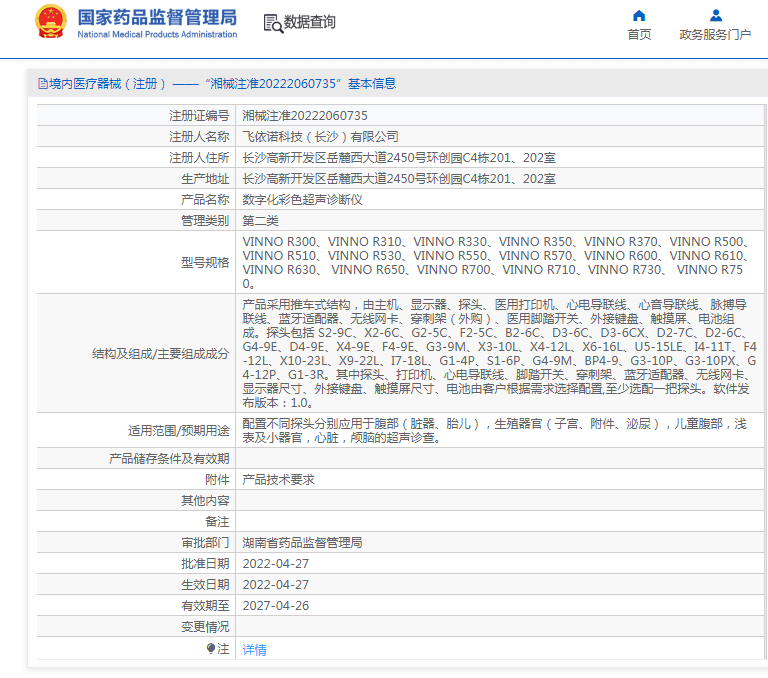
Task: Click the 首页 text link
Action: coord(639,35)
